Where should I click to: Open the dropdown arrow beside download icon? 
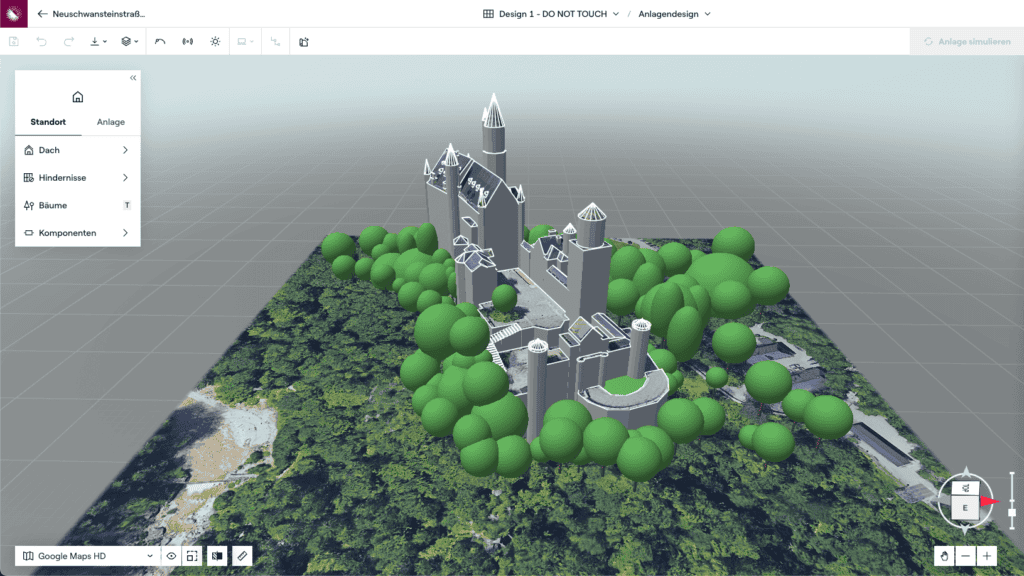click(x=104, y=42)
